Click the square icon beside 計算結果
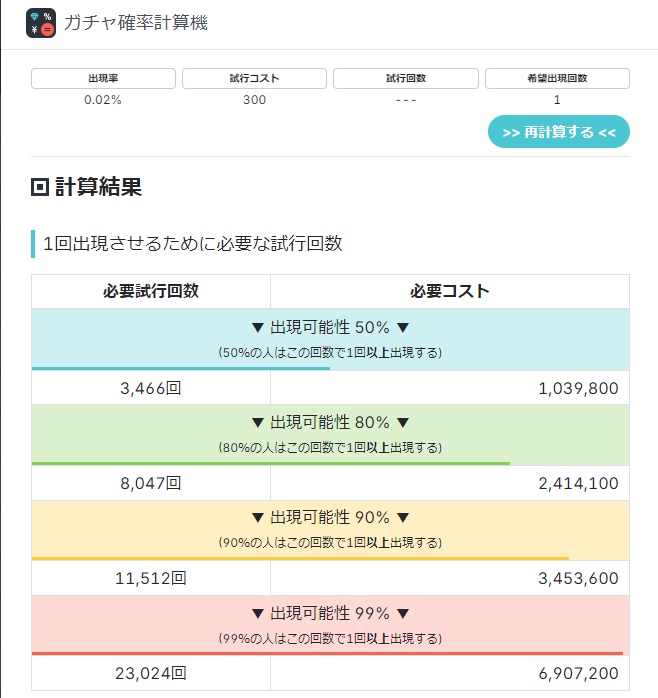The height and width of the screenshot is (698, 658). coord(40,186)
